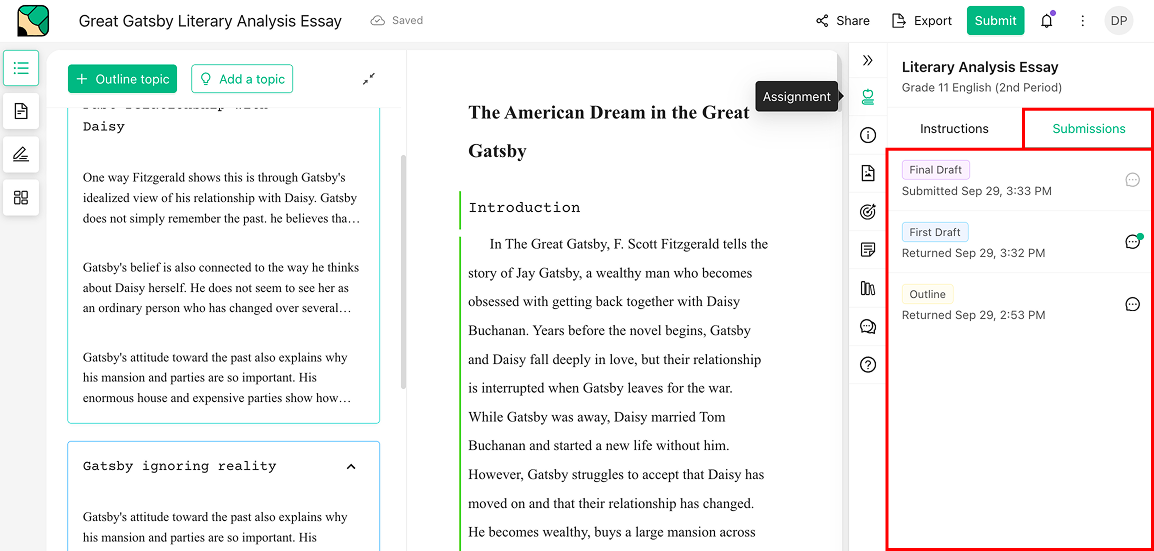Image resolution: width=1154 pixels, height=551 pixels.
Task: Open the goals target icon
Action: click(868, 212)
